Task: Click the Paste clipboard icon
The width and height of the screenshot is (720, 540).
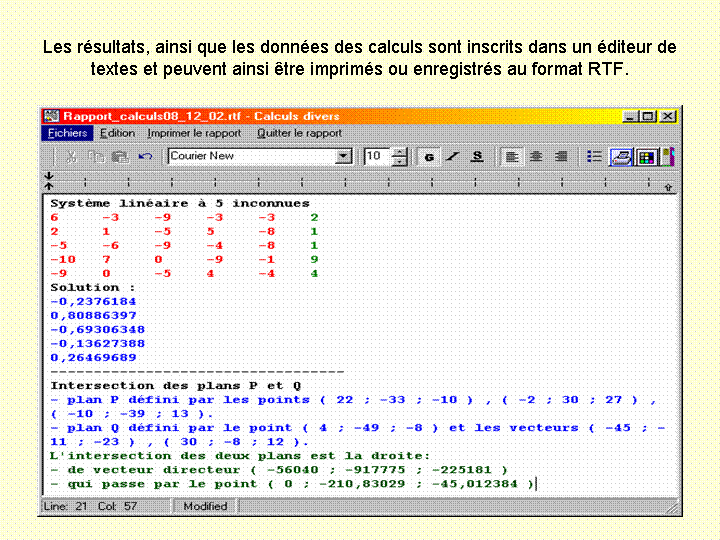Action: [119, 157]
